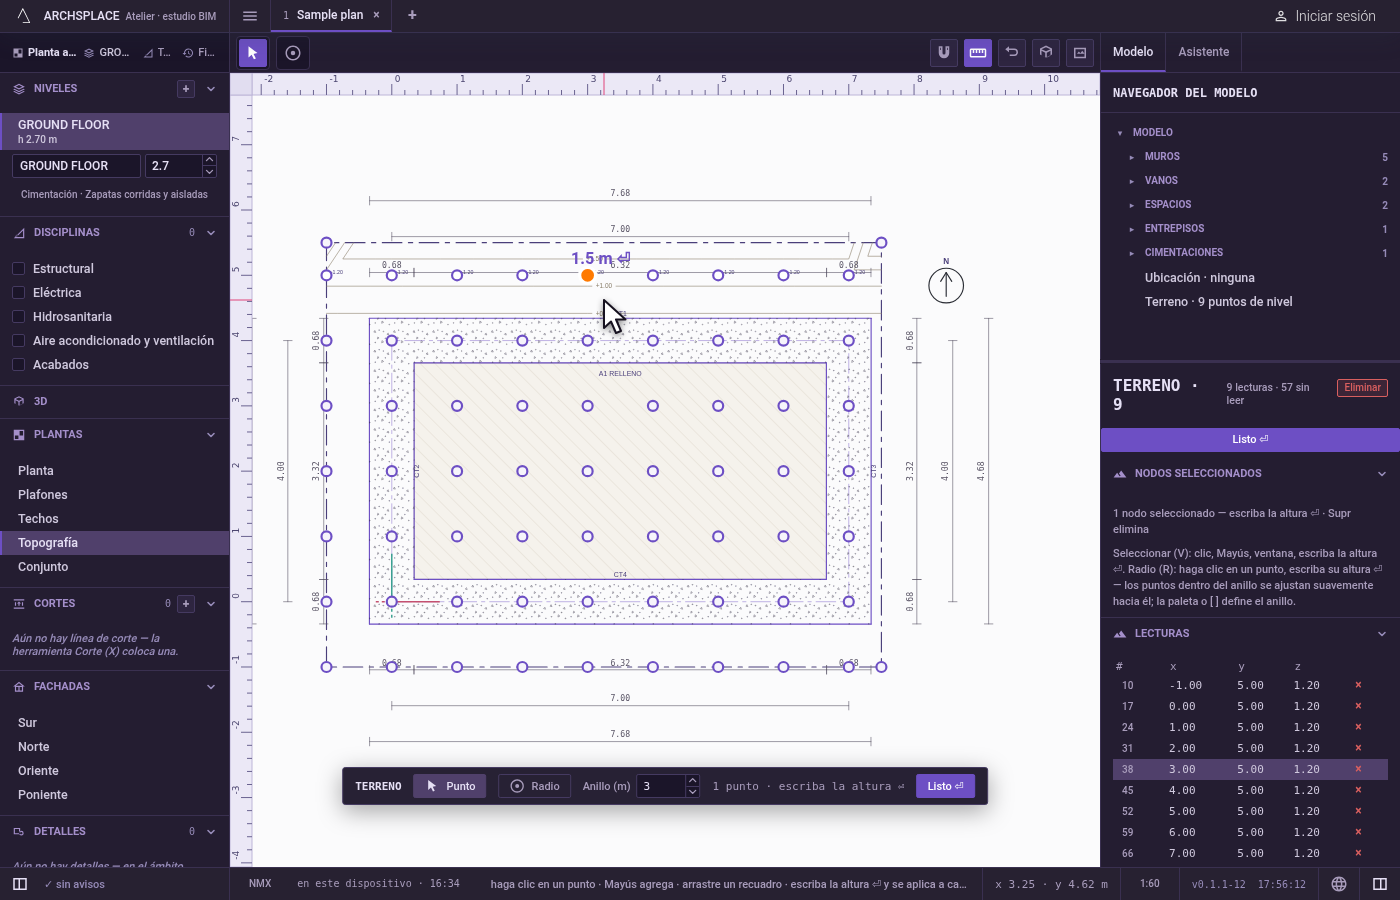Select the Punto terrain mode button
Image resolution: width=1400 pixels, height=900 pixels.
click(x=450, y=786)
